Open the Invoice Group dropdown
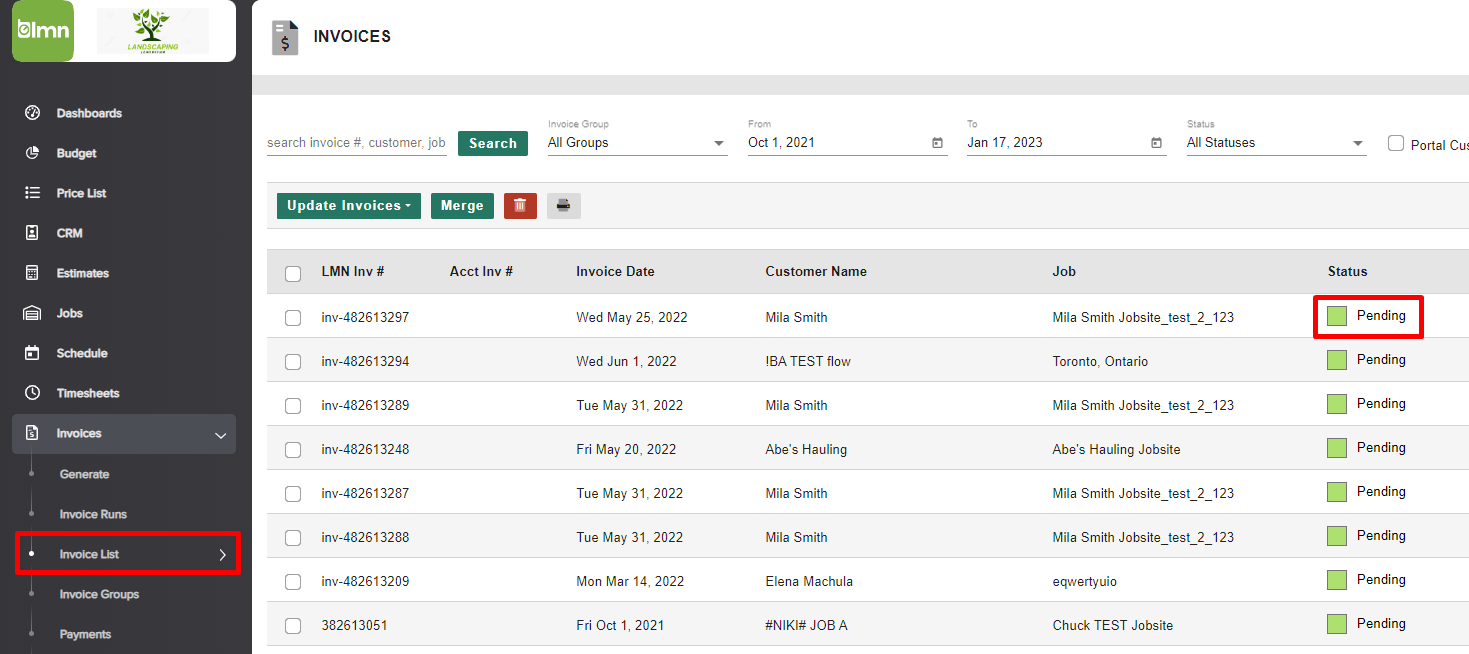Screen dimensions: 1469x654 coord(637,142)
